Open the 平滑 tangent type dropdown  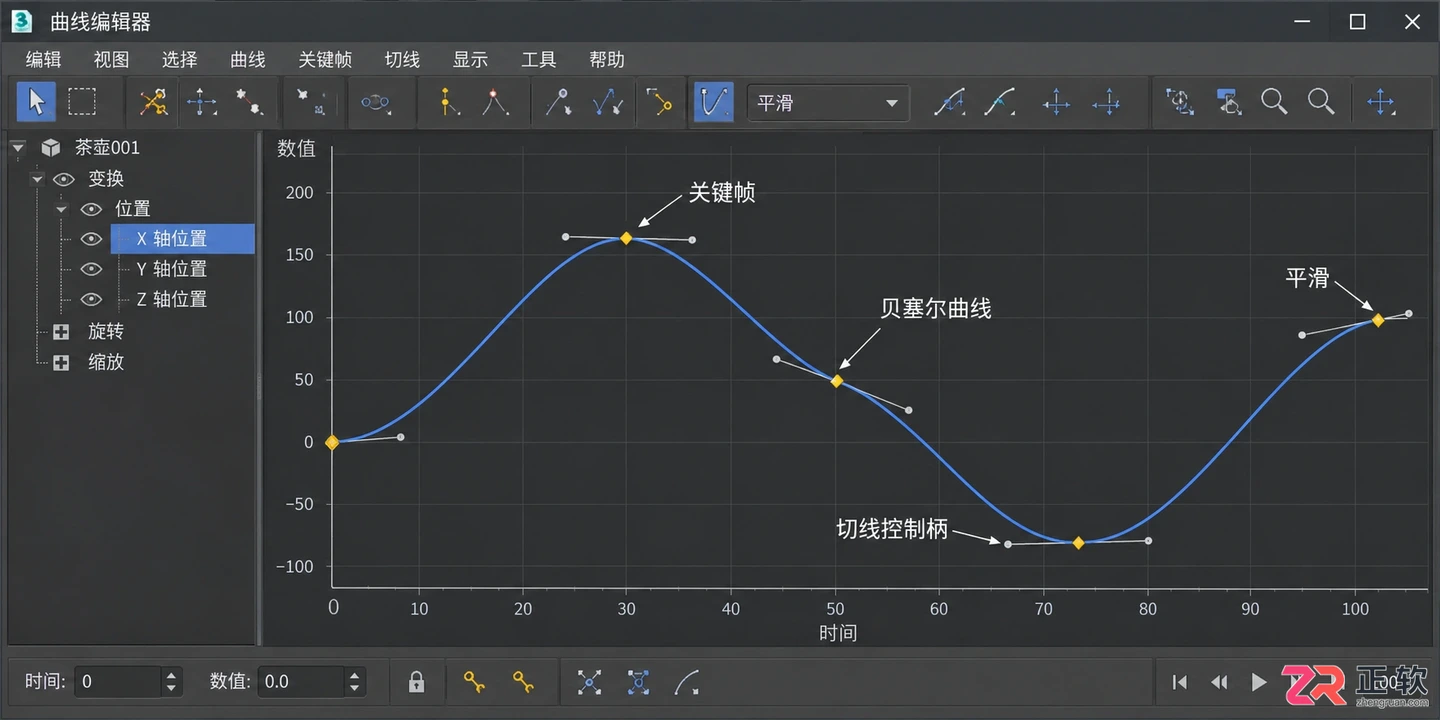[828, 103]
